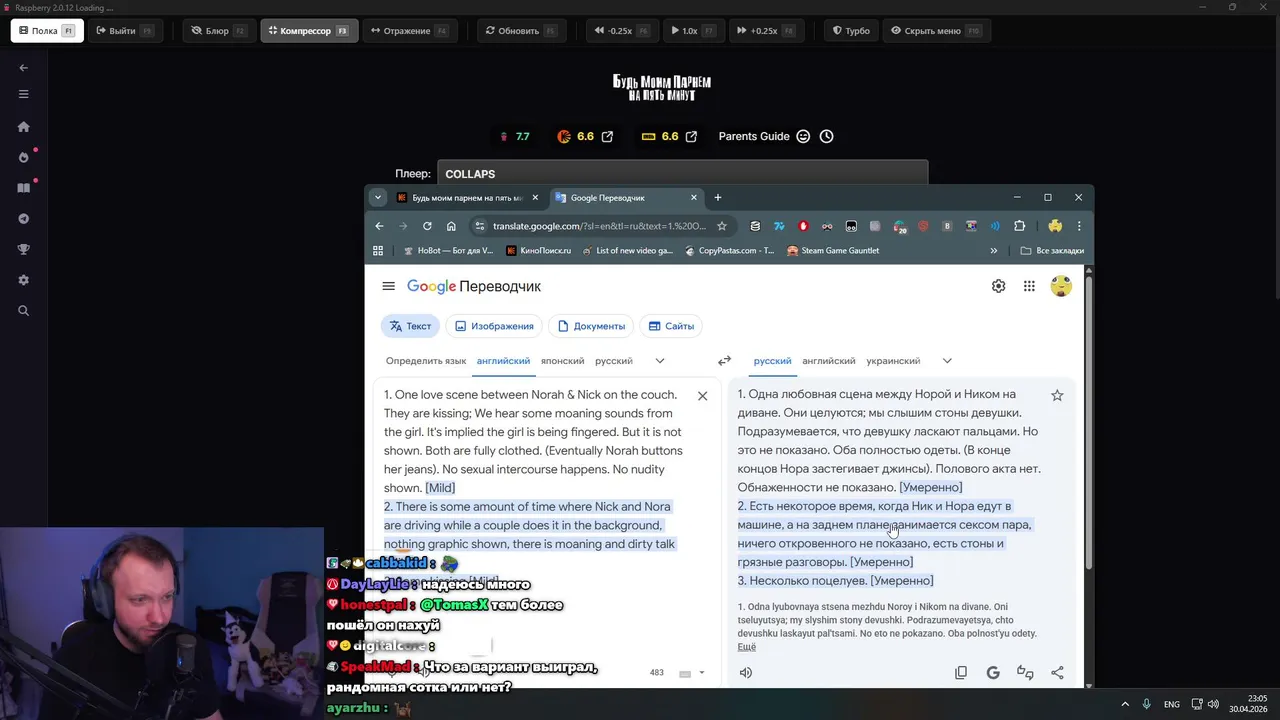This screenshot has height=720, width=1280.
Task: Click the smiley icon next to Parents Guide
Action: tap(803, 136)
